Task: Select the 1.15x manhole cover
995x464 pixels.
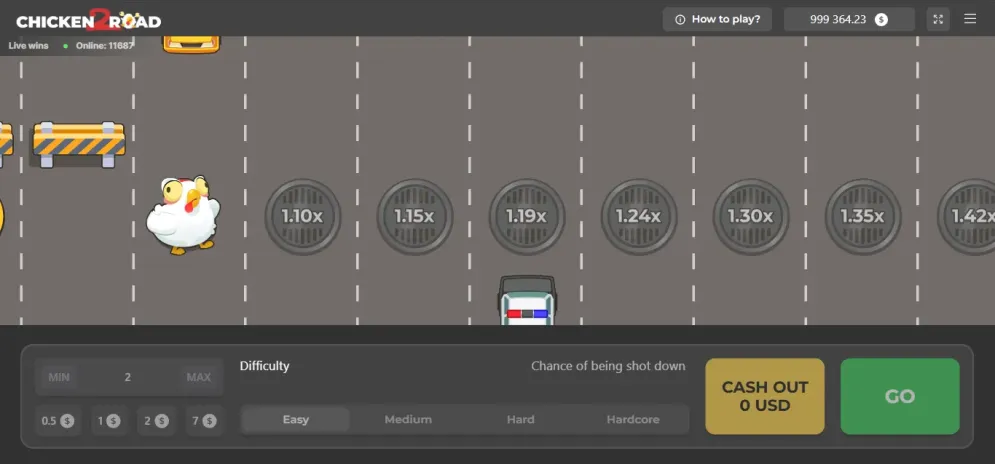Action: point(415,216)
